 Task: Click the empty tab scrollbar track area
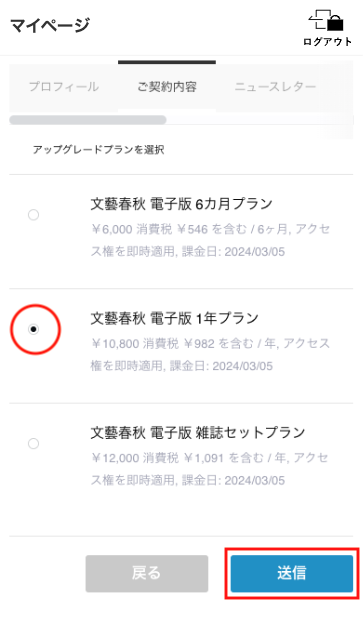pyautogui.click(x=259, y=120)
